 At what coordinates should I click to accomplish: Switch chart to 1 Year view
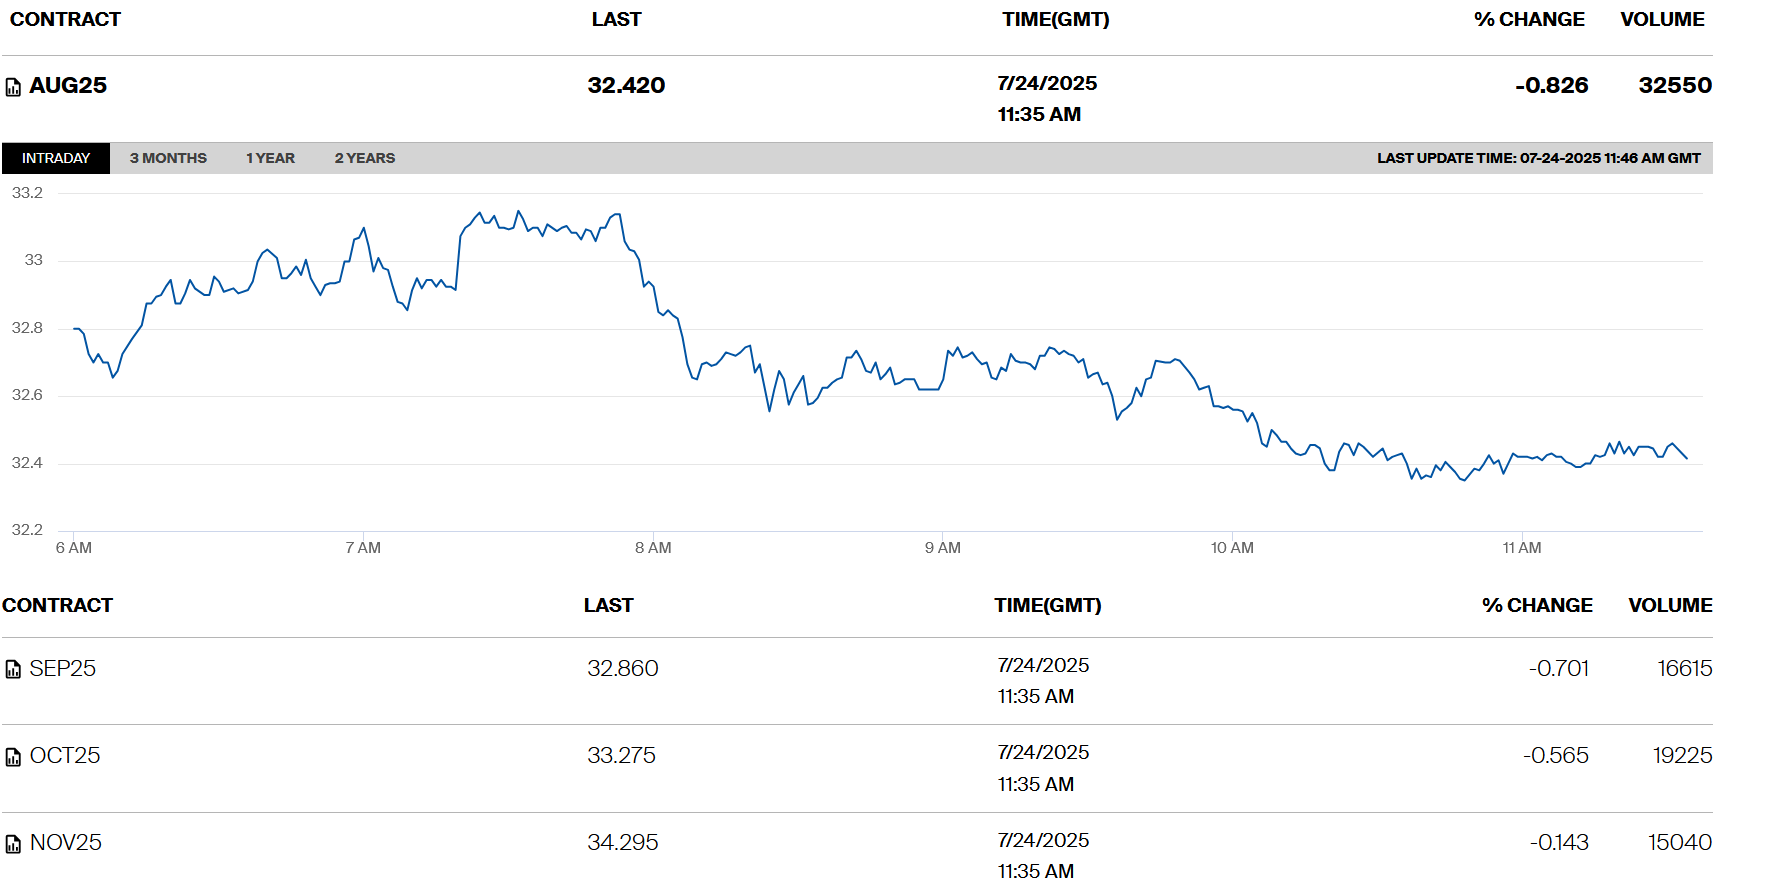[270, 158]
